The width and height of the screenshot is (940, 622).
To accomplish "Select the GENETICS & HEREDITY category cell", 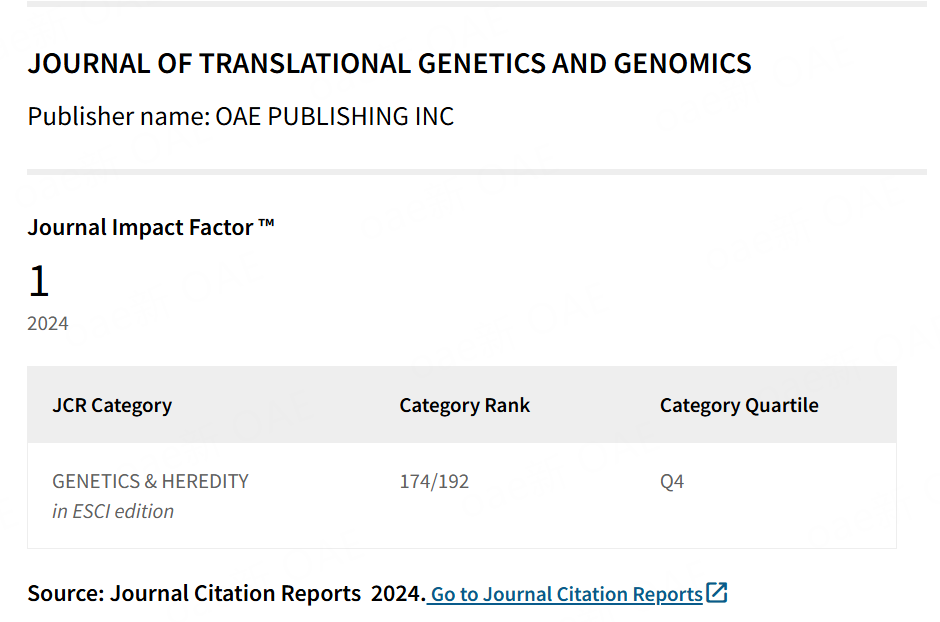I will click(x=150, y=481).
